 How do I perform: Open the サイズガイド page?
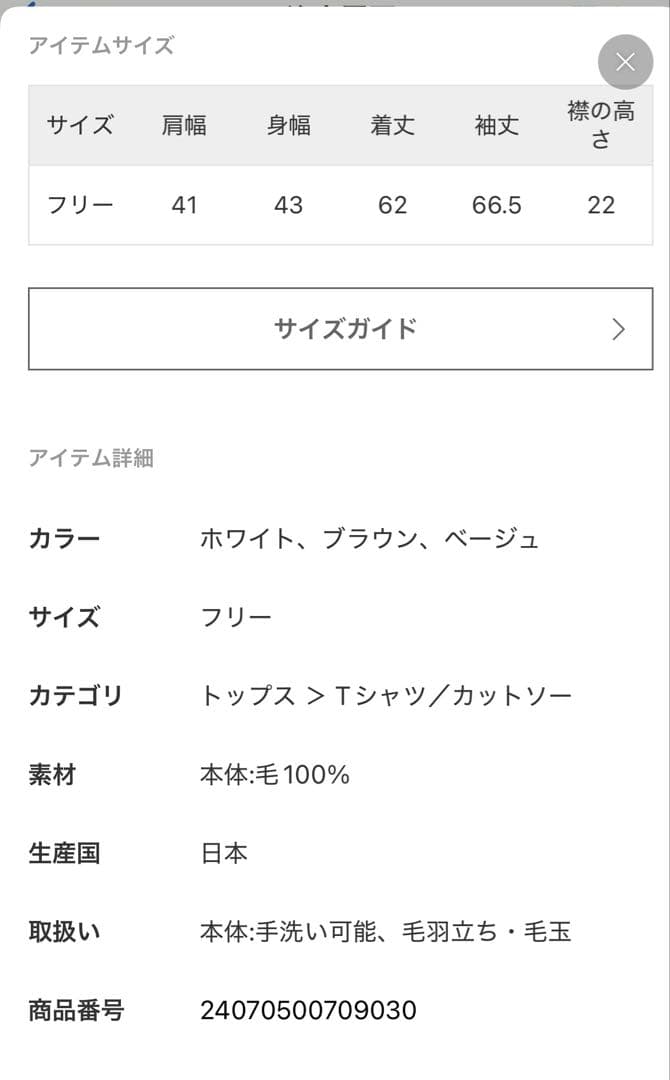(345, 328)
